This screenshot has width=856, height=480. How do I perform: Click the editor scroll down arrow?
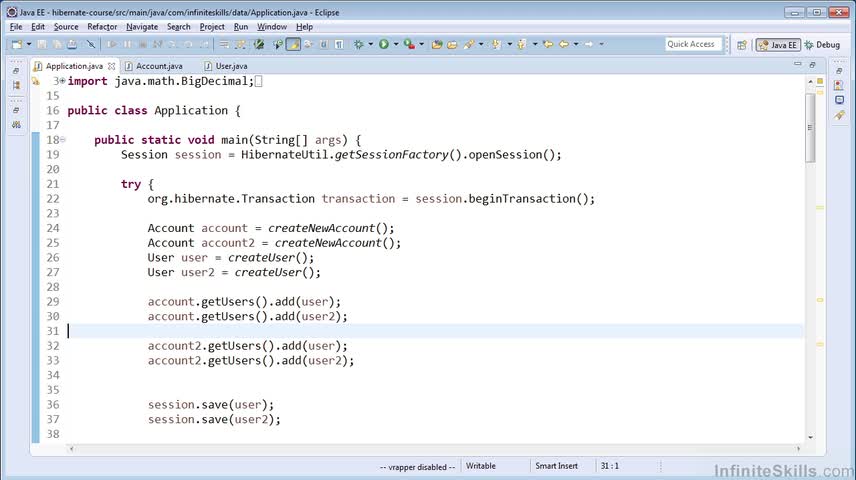click(x=810, y=437)
